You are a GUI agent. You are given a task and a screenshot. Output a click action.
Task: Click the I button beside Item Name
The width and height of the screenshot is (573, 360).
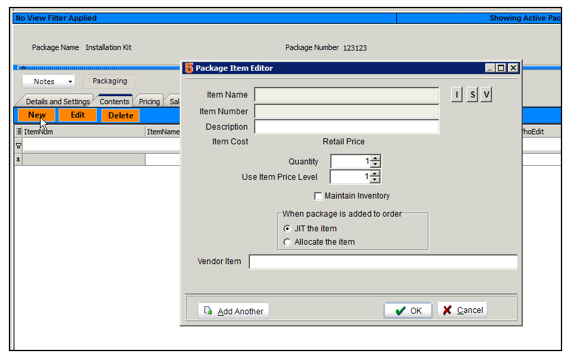coord(456,95)
